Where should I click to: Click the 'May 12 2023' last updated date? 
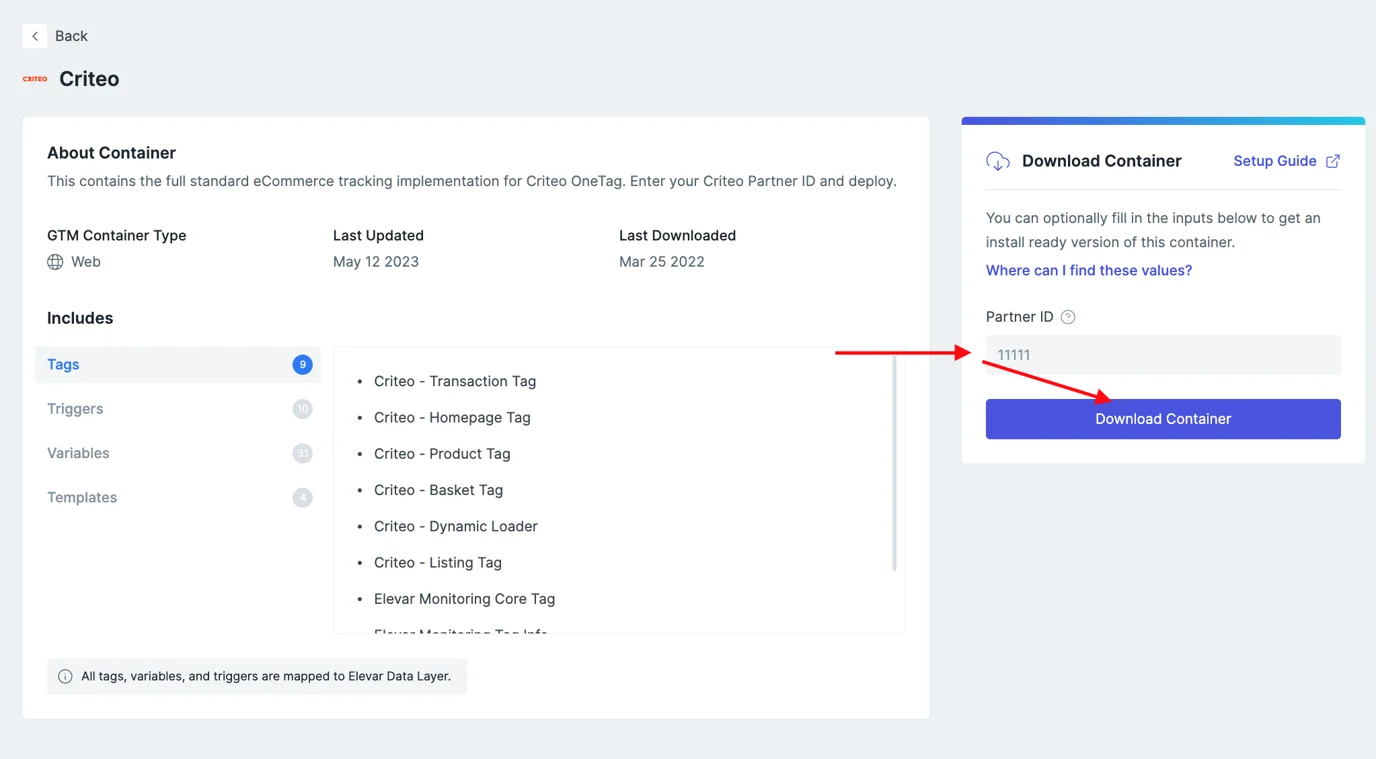(x=376, y=262)
